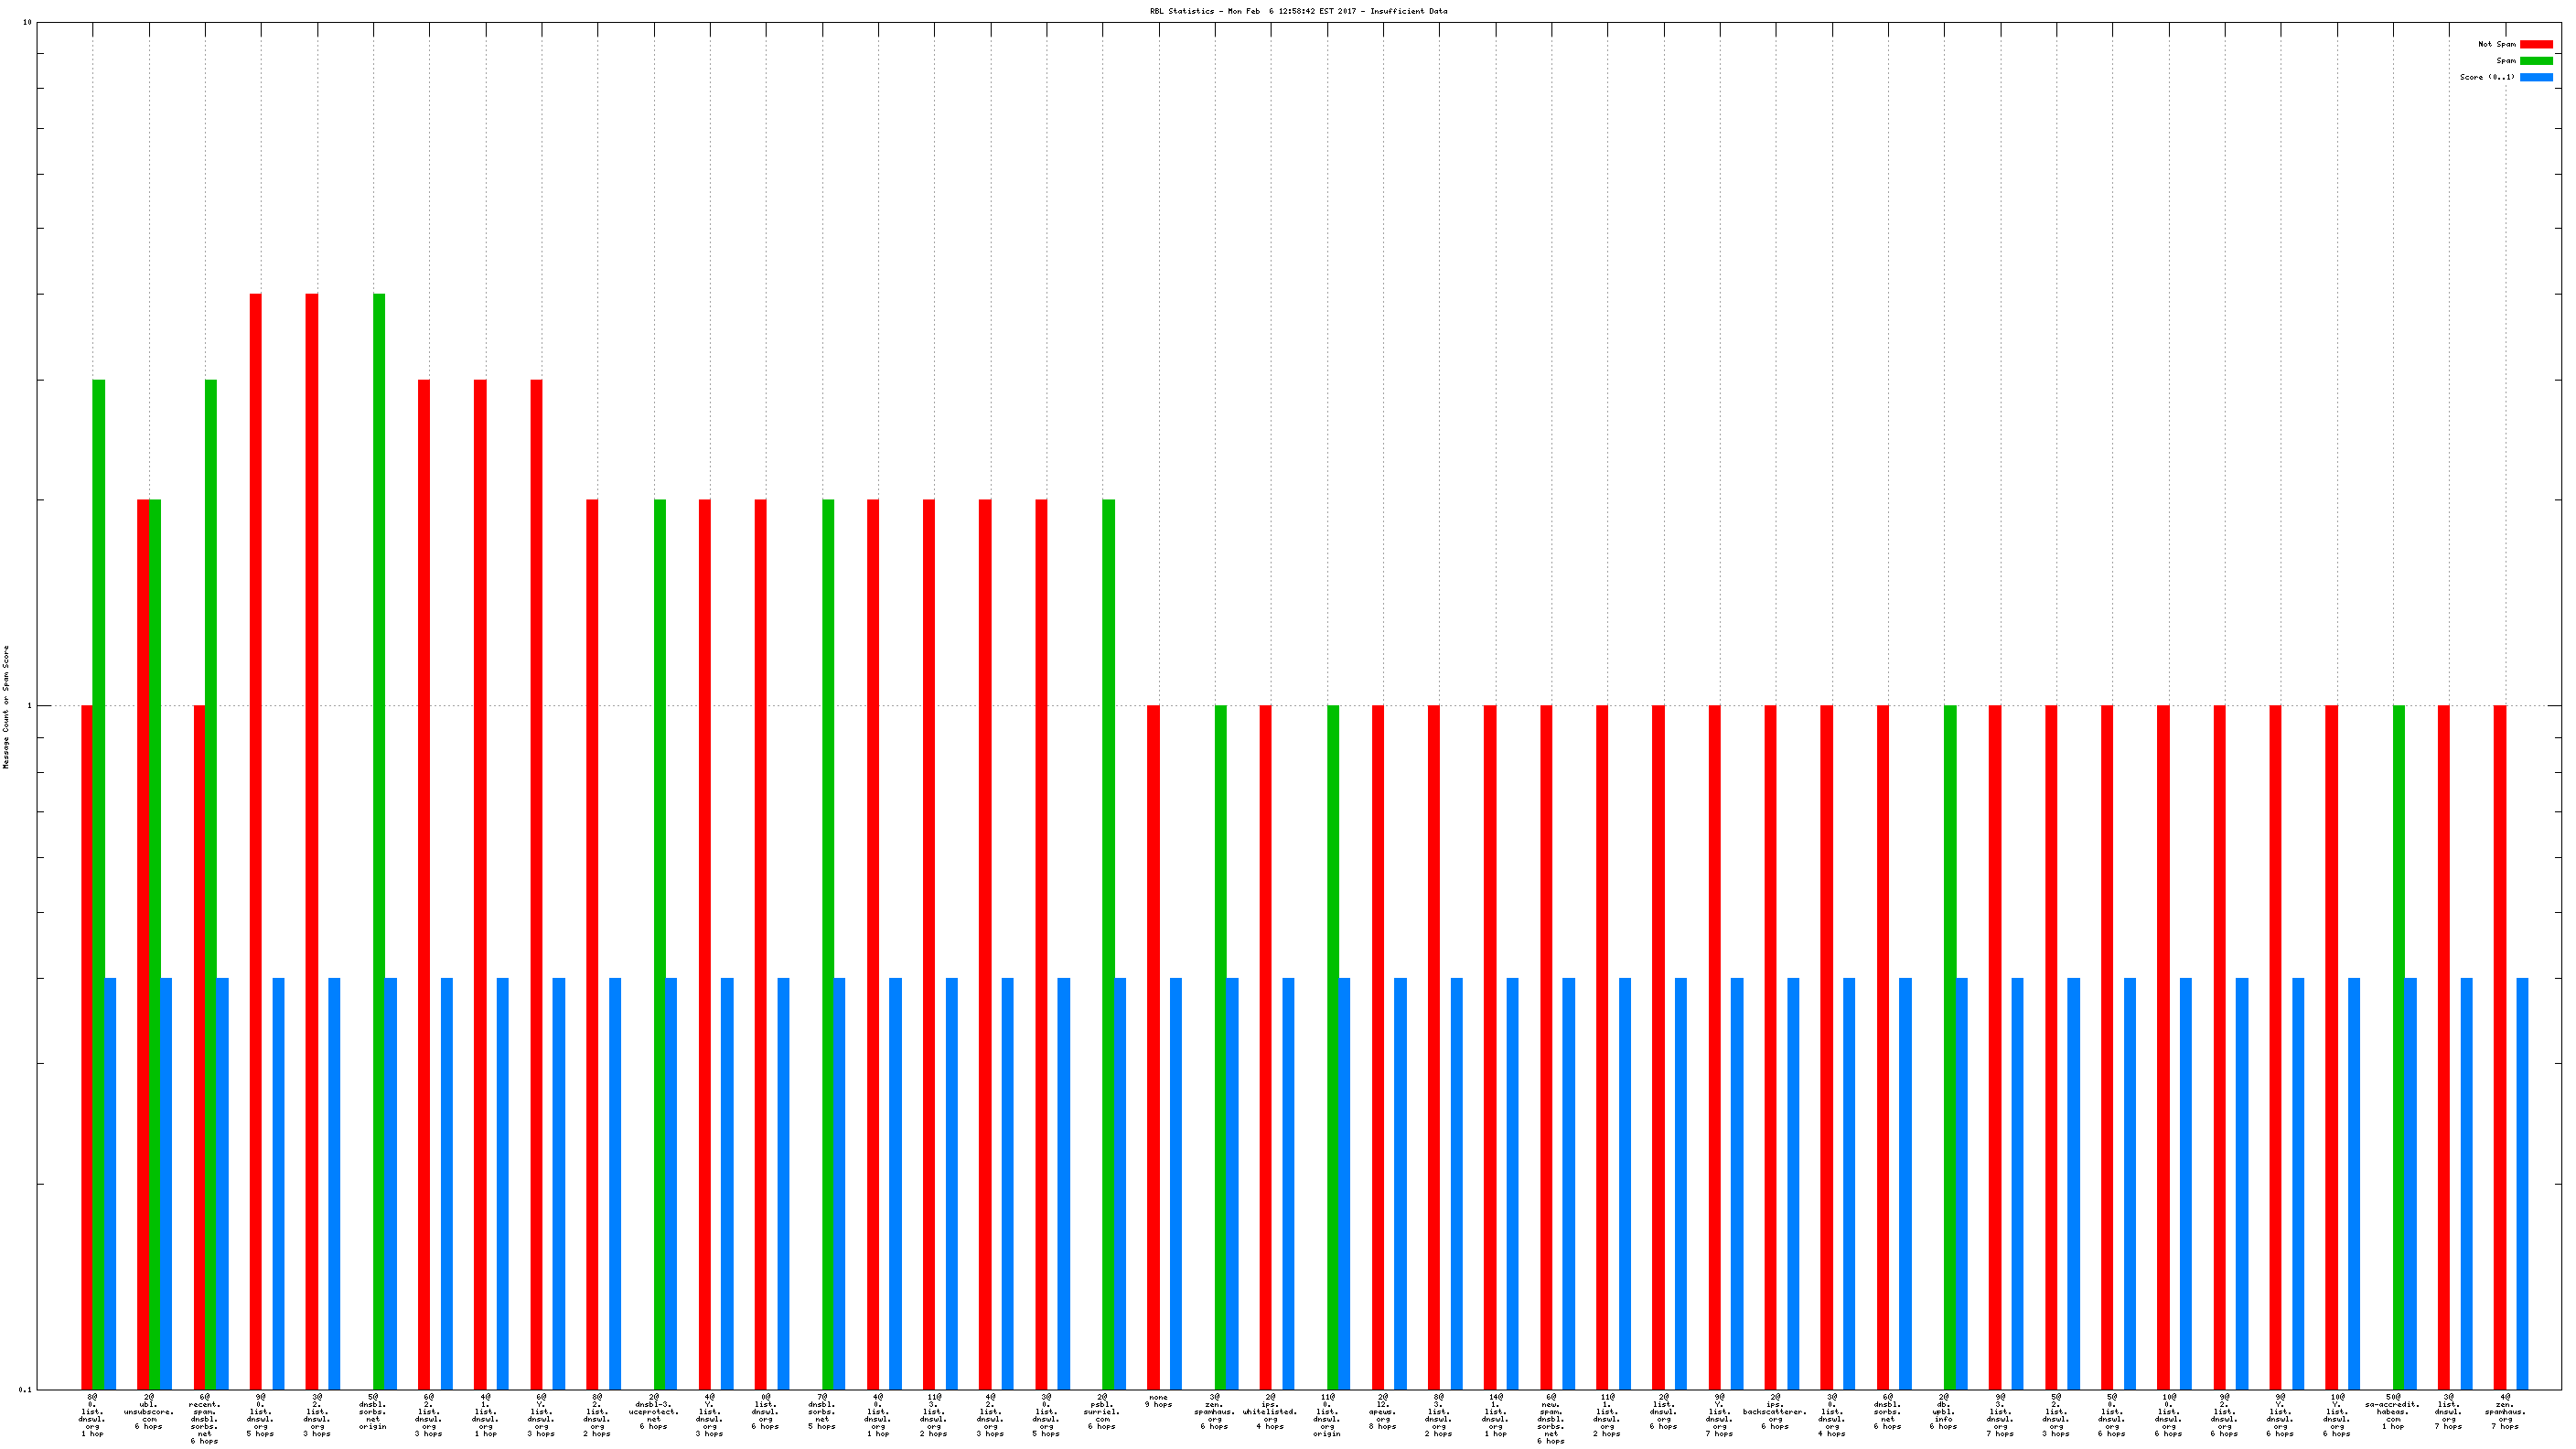
Task: Click the green Spam legend swatch
Action: point(2535,61)
